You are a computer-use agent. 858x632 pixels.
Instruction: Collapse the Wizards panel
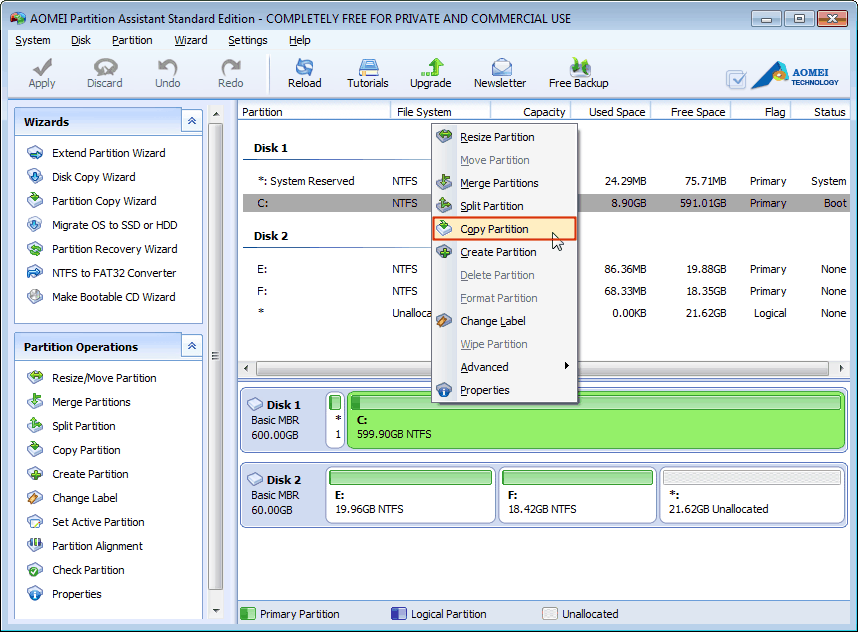tap(192, 121)
